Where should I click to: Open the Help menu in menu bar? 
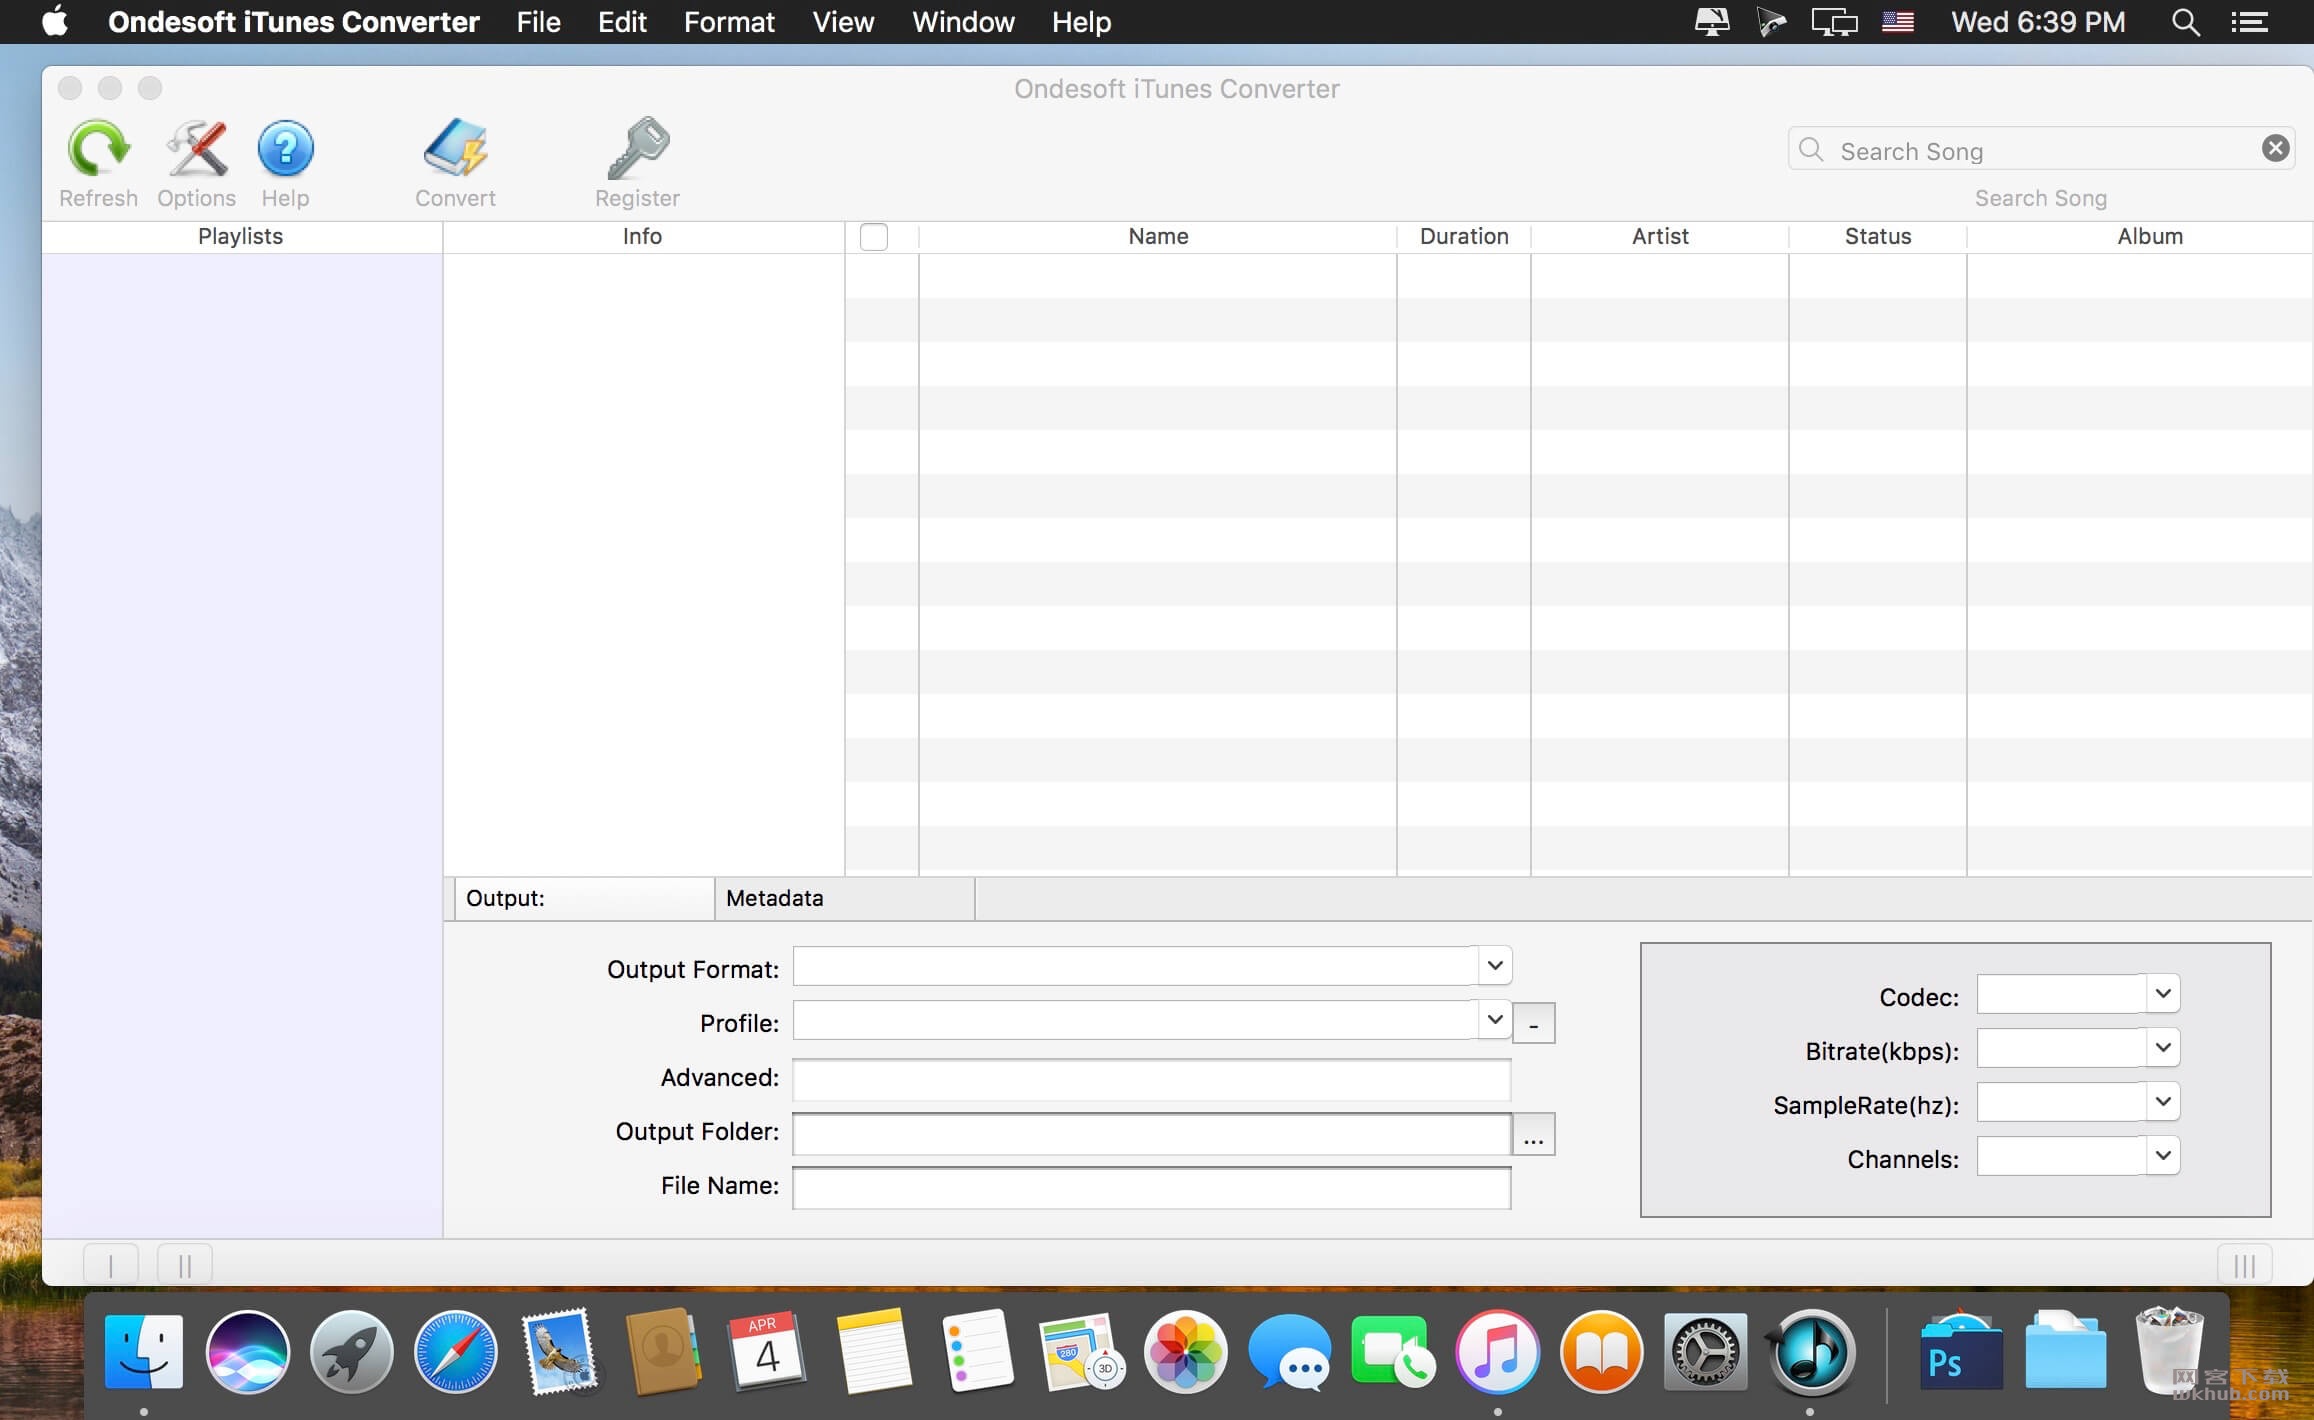click(x=1081, y=22)
